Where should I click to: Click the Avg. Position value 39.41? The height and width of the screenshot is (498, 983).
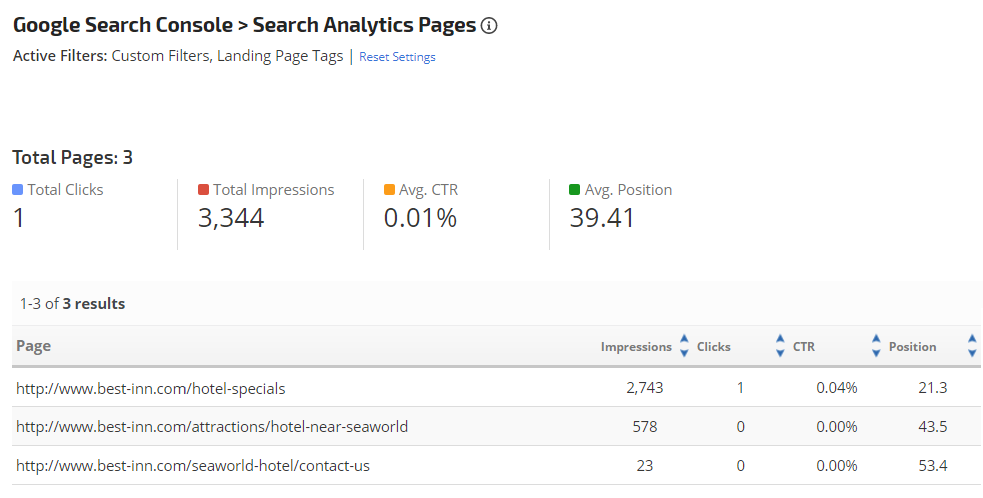pyautogui.click(x=602, y=218)
